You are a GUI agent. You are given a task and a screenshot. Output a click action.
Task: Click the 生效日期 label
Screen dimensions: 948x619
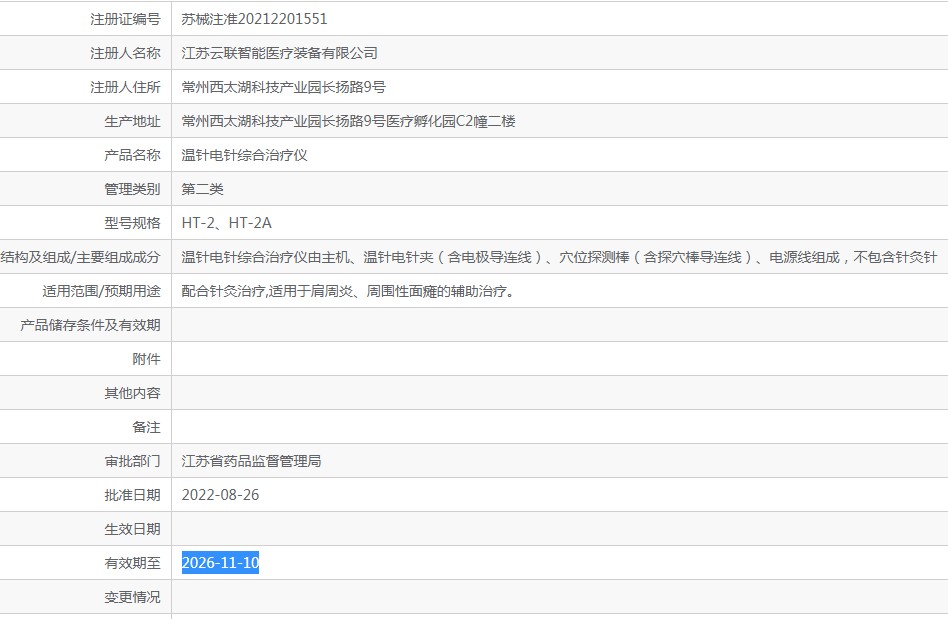point(132,529)
